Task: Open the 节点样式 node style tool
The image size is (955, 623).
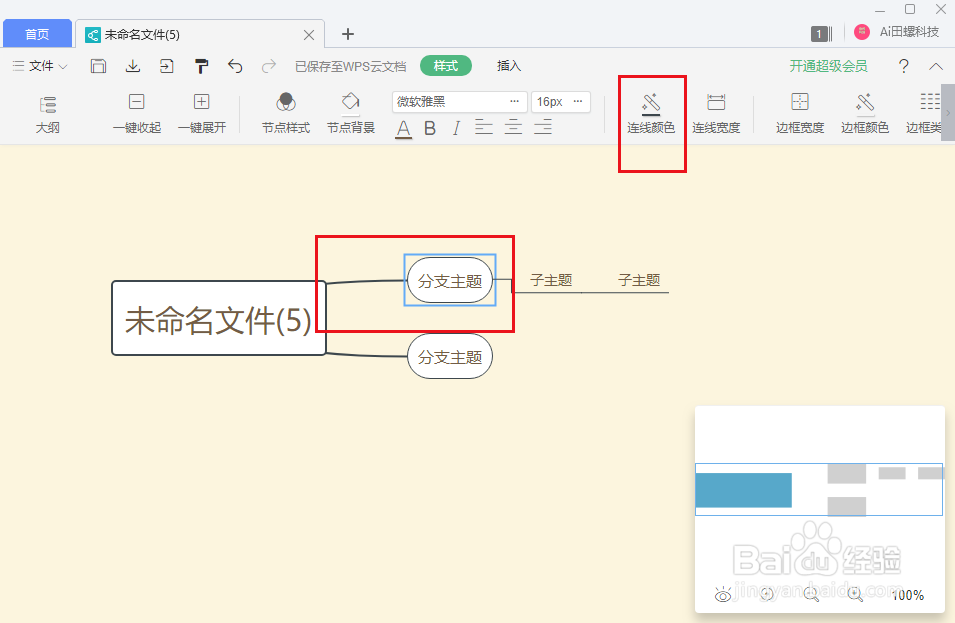Action: point(285,112)
